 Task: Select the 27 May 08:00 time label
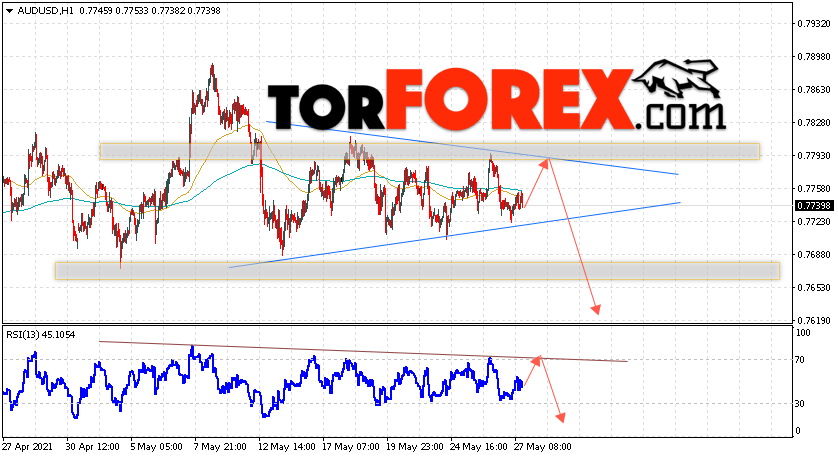click(542, 447)
